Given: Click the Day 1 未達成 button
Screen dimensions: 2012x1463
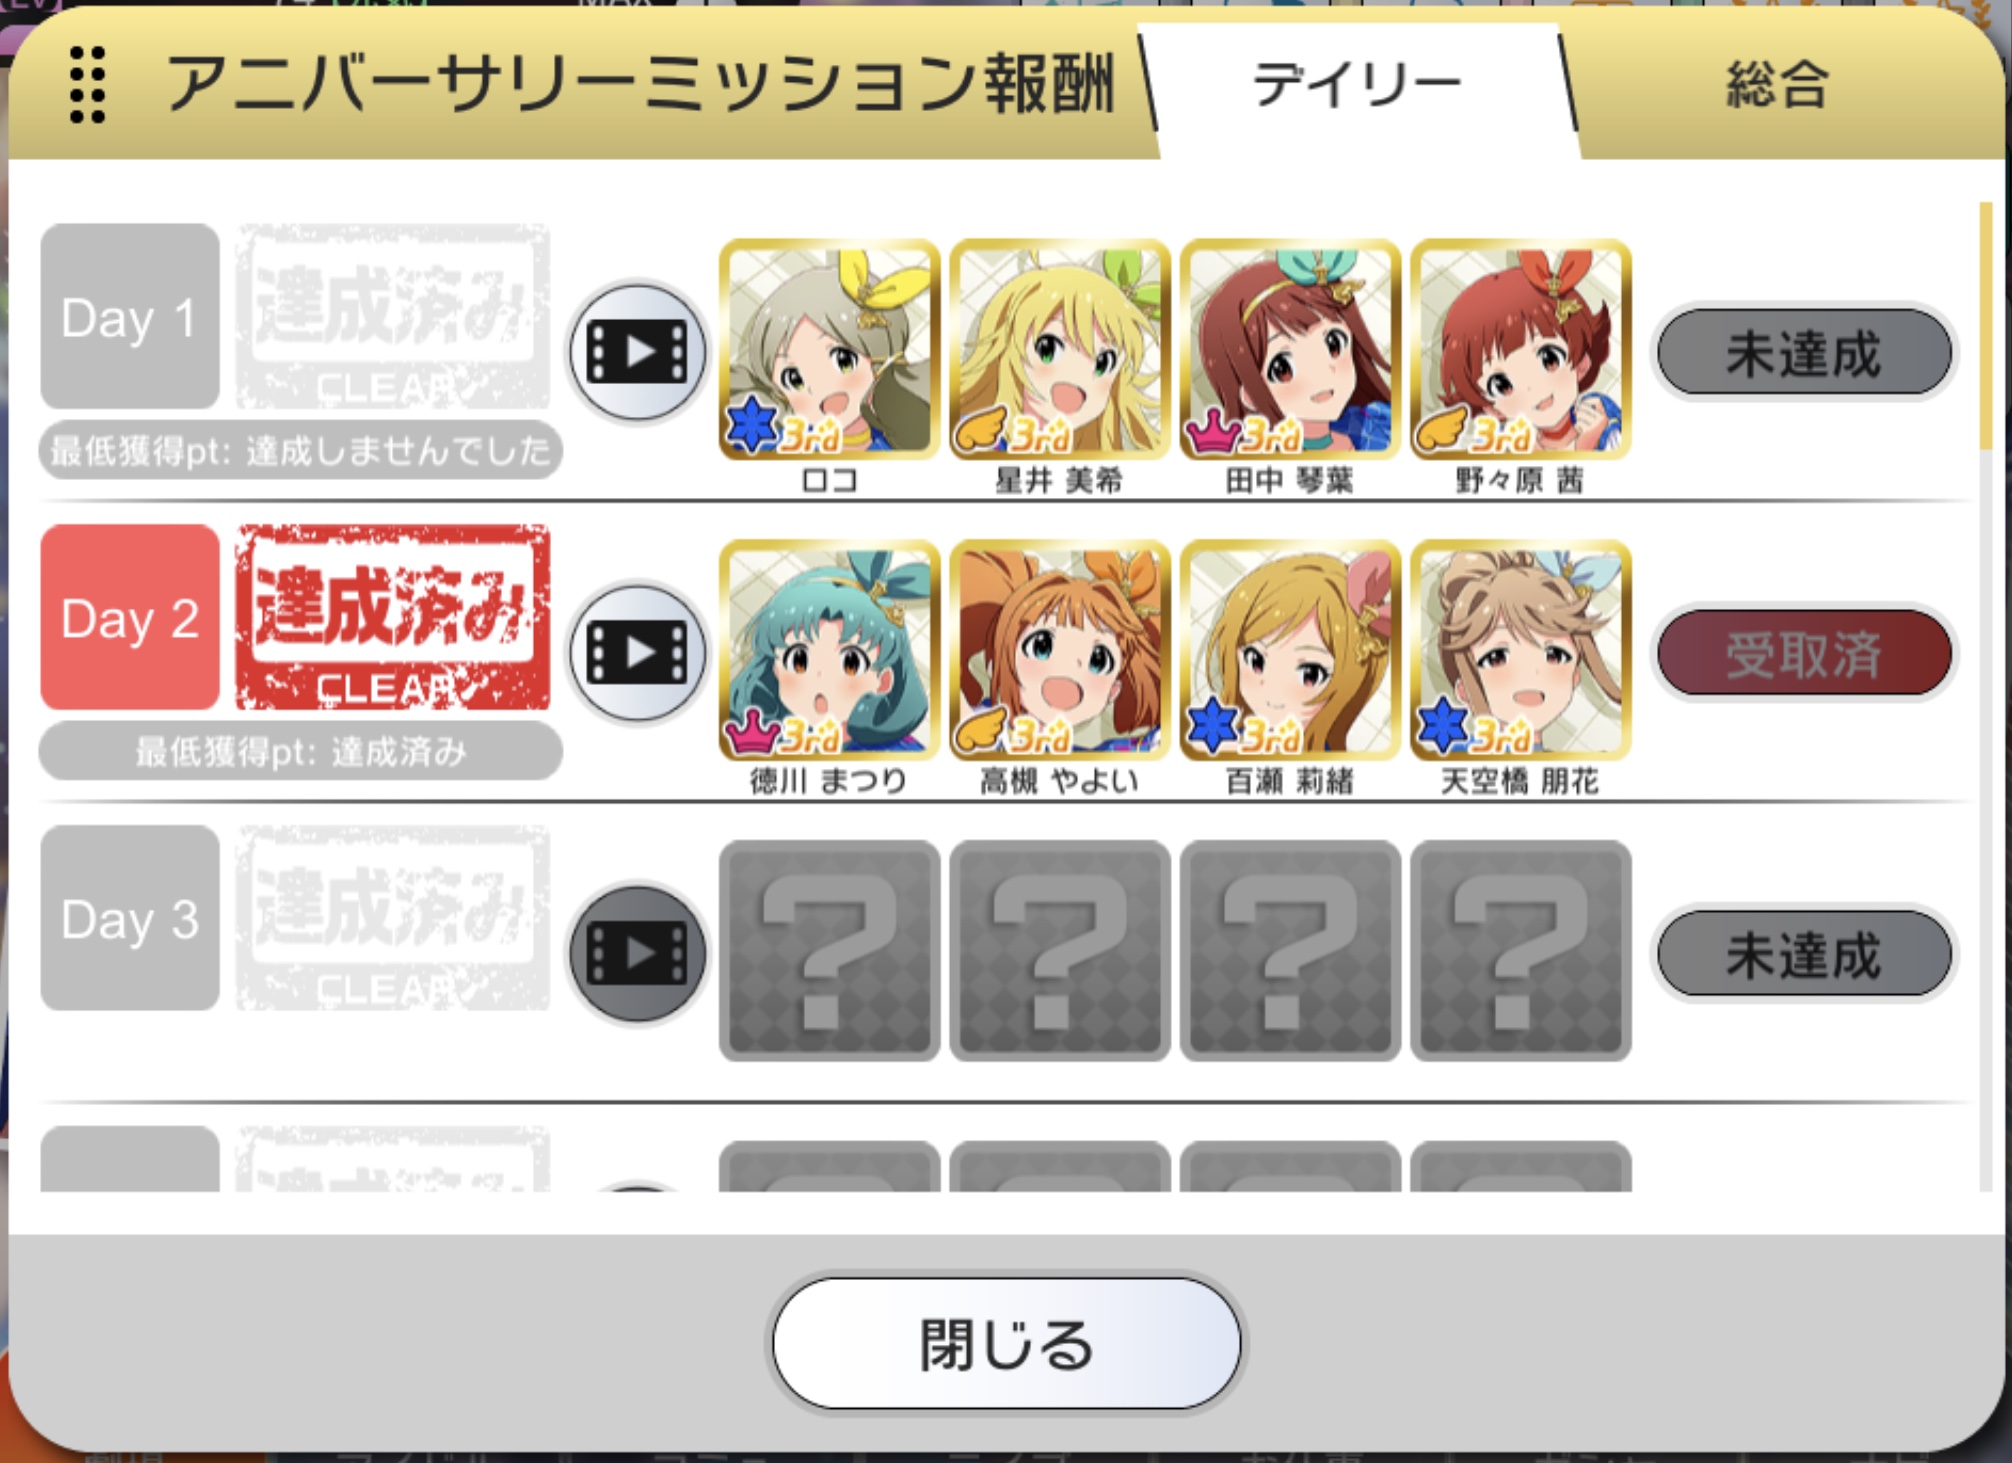Looking at the screenshot, I should [1804, 352].
